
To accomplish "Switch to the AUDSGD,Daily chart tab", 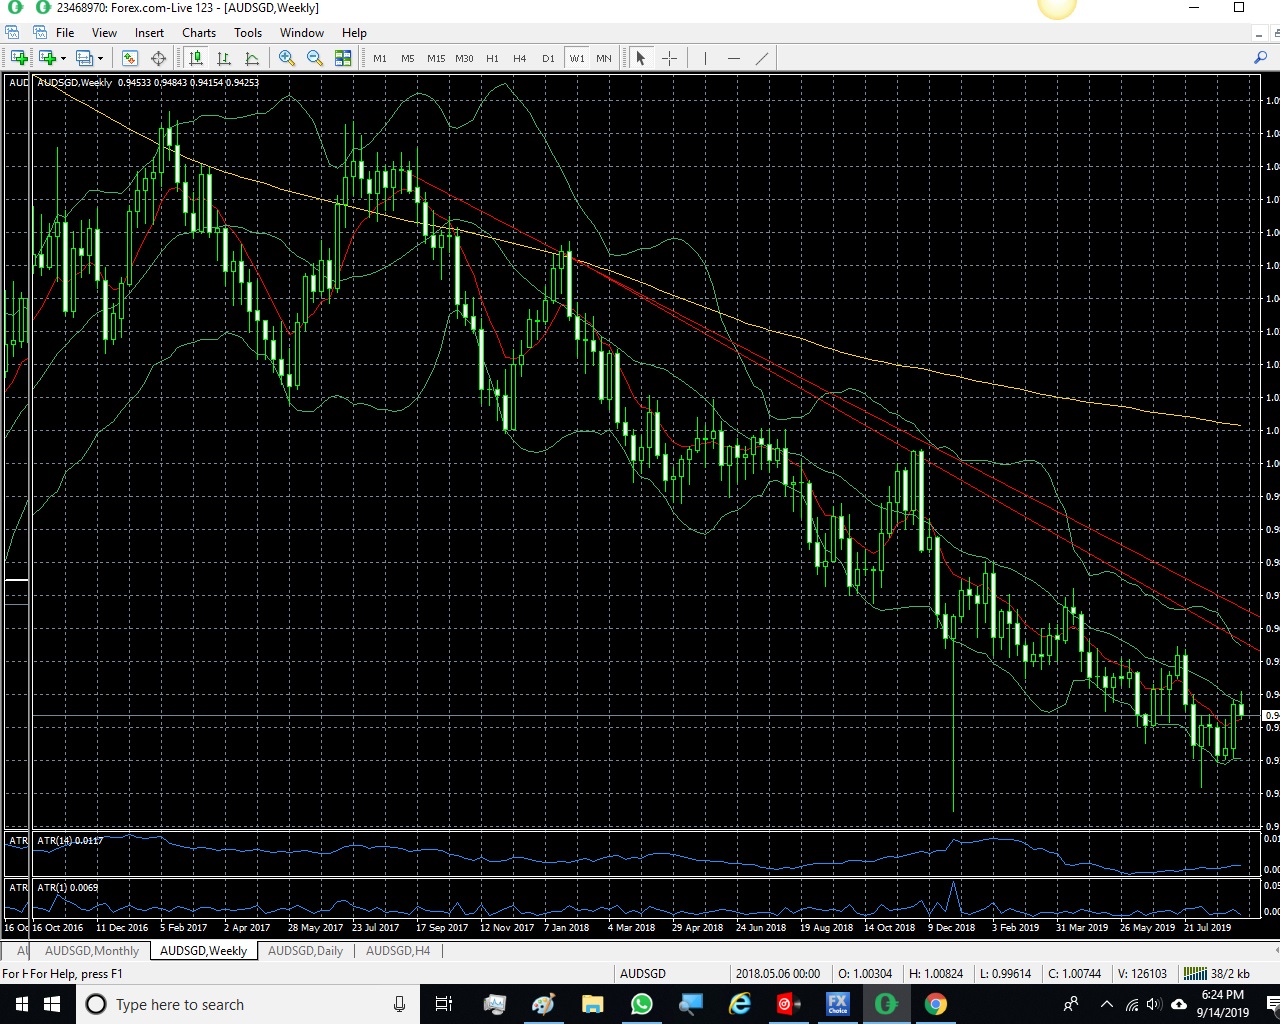I will point(305,951).
